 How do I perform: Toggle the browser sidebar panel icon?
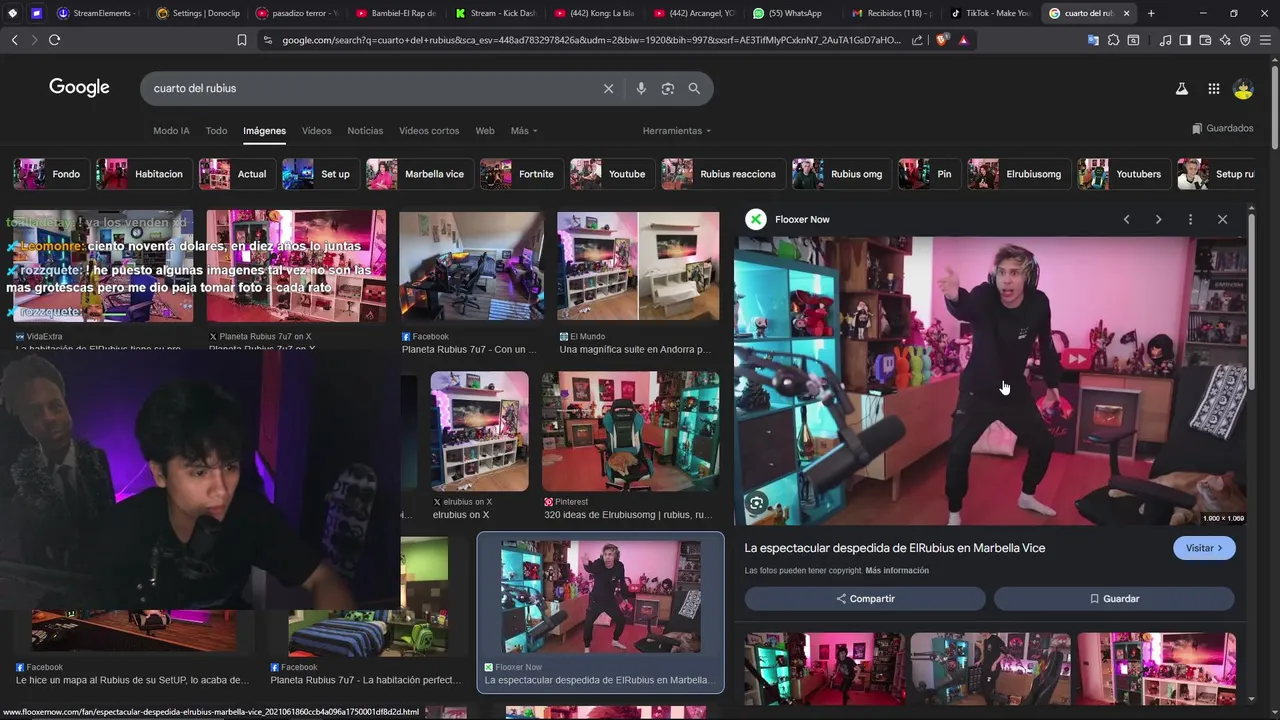(x=1185, y=40)
